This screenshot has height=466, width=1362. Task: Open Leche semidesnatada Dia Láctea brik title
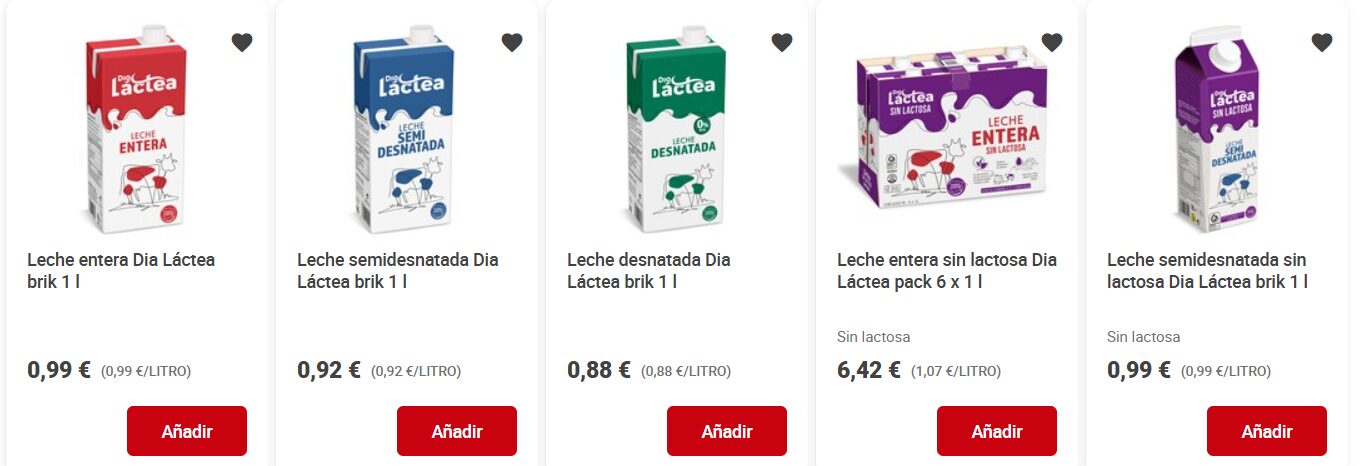398,271
